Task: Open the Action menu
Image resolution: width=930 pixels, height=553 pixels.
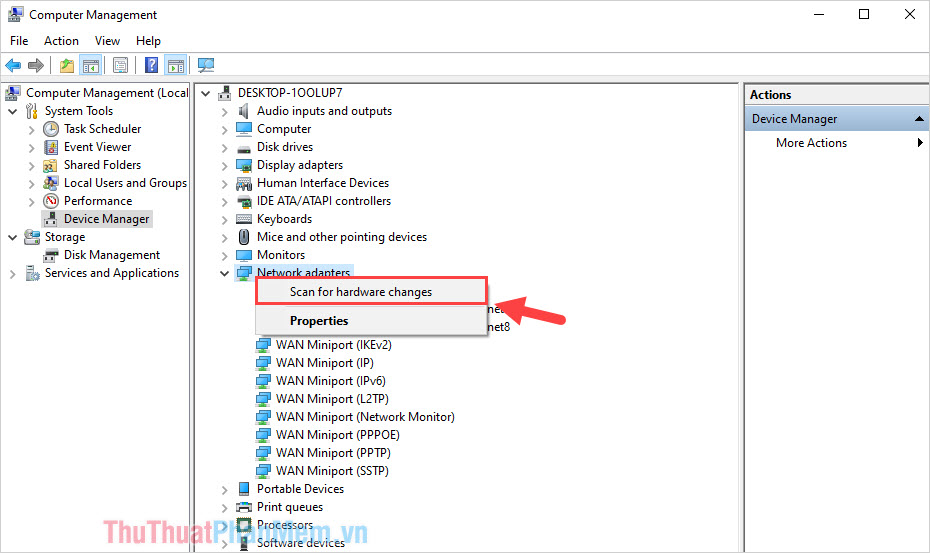Action: [x=61, y=40]
